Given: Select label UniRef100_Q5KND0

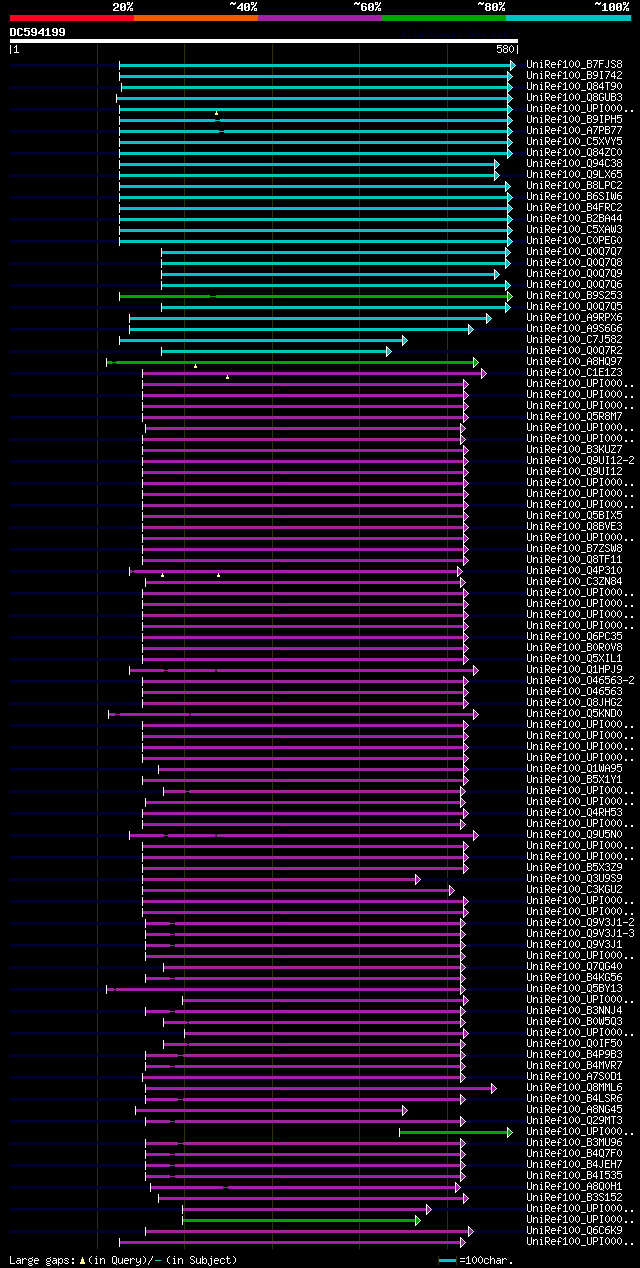Looking at the screenshot, I should (574, 713).
